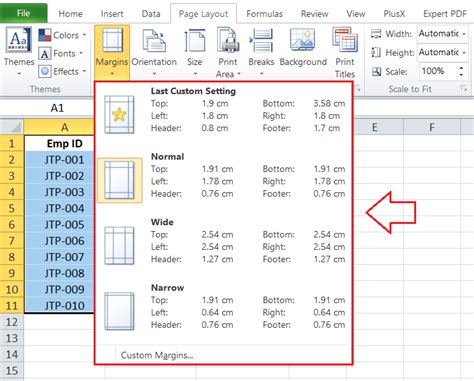
Task: Switch to the Formulas tab
Action: (264, 14)
